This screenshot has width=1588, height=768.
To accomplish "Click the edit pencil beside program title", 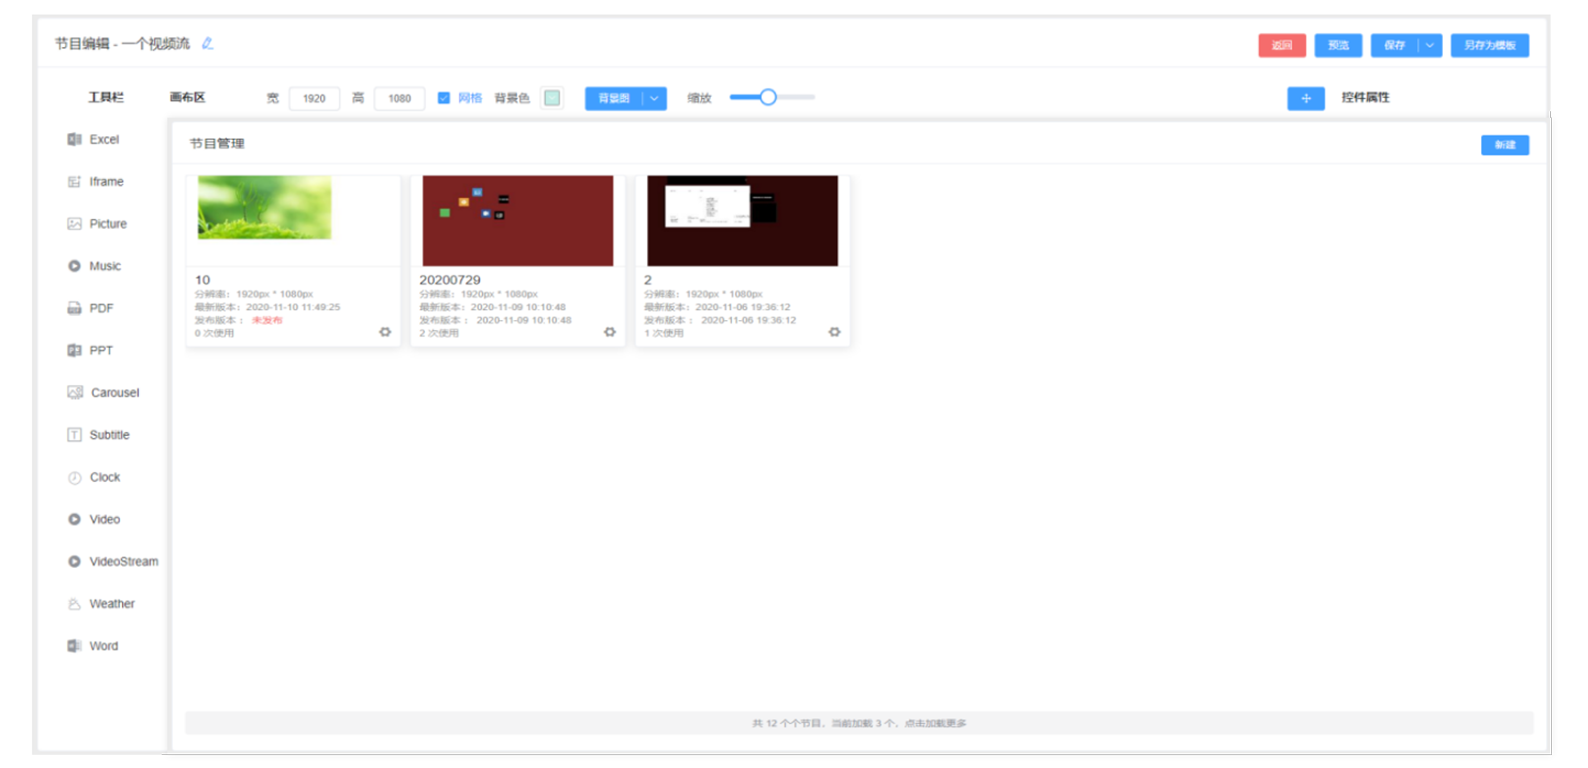I will point(207,44).
